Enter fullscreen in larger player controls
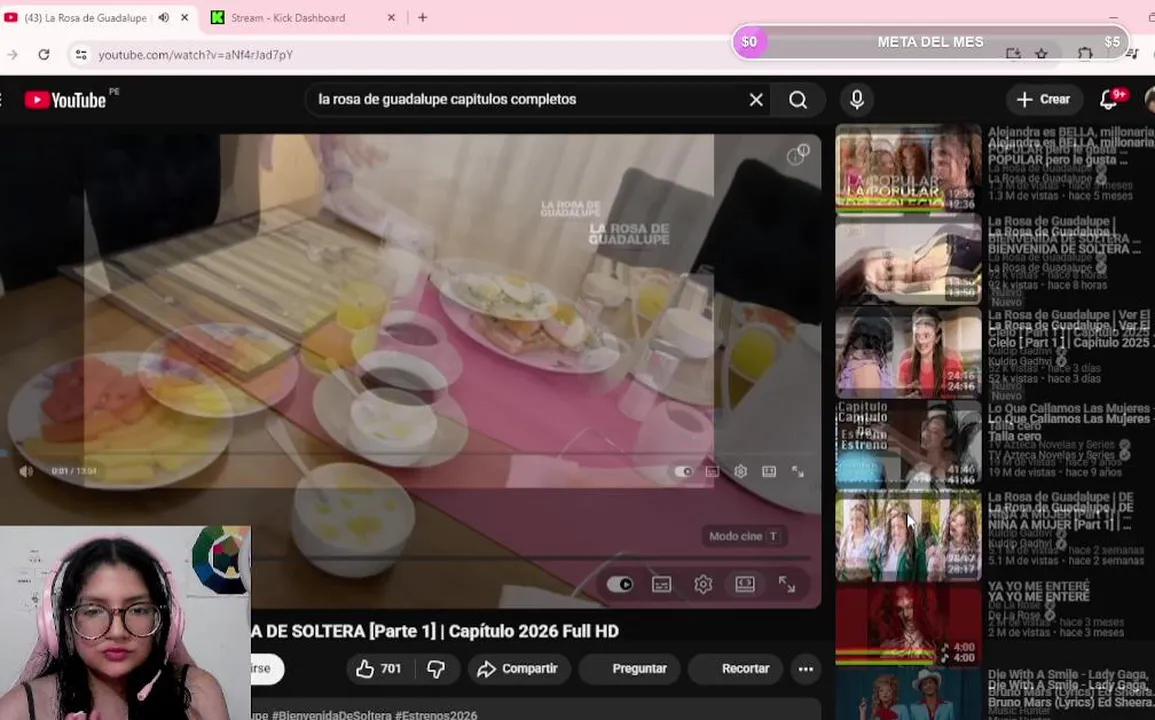This screenshot has height=720, width=1155. tap(787, 584)
